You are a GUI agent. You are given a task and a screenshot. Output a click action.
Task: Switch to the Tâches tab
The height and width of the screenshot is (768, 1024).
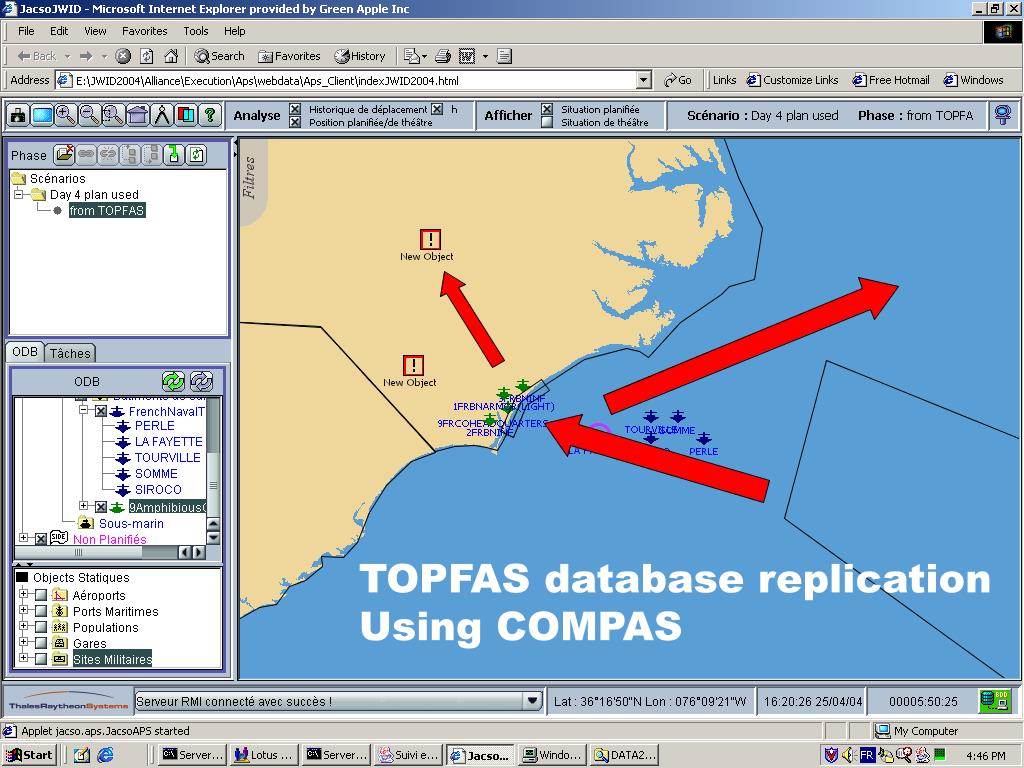(x=70, y=353)
